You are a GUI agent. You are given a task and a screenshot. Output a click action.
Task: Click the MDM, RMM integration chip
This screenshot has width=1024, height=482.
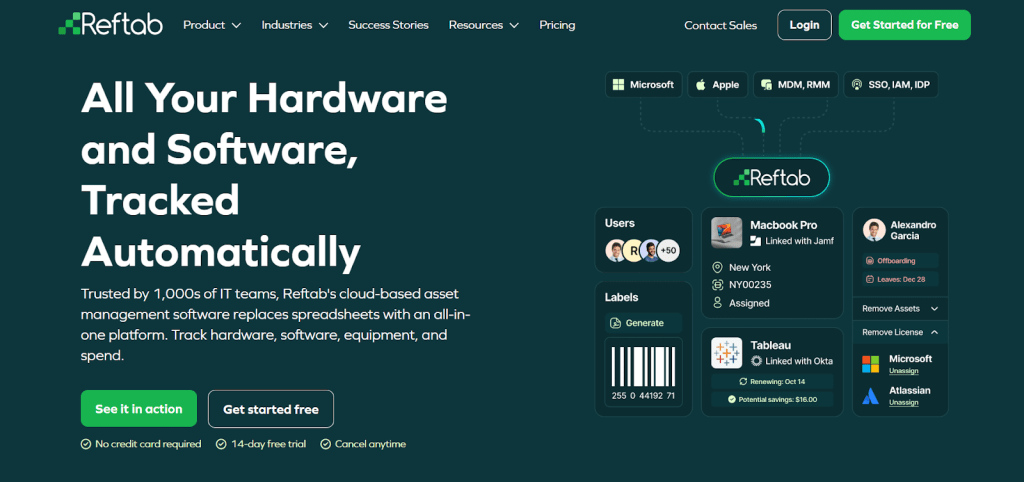pos(794,85)
